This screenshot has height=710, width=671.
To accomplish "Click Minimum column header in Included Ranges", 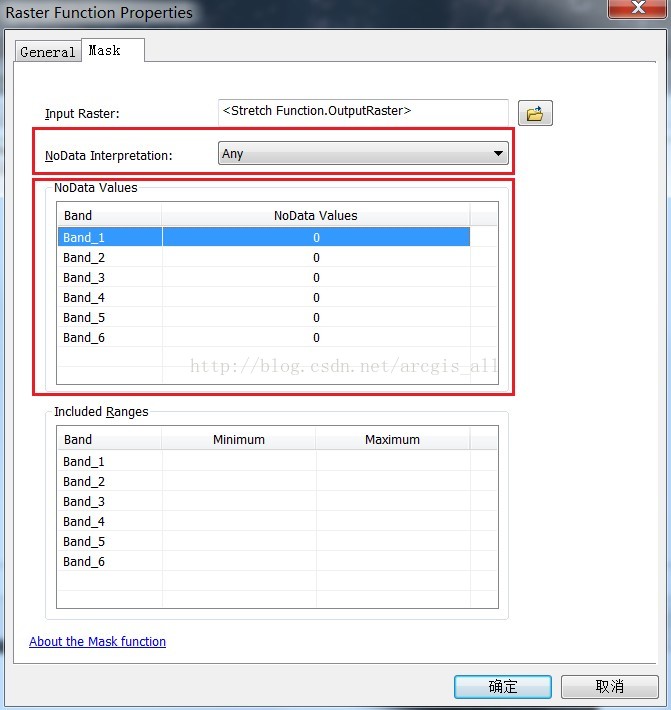I will [239, 439].
